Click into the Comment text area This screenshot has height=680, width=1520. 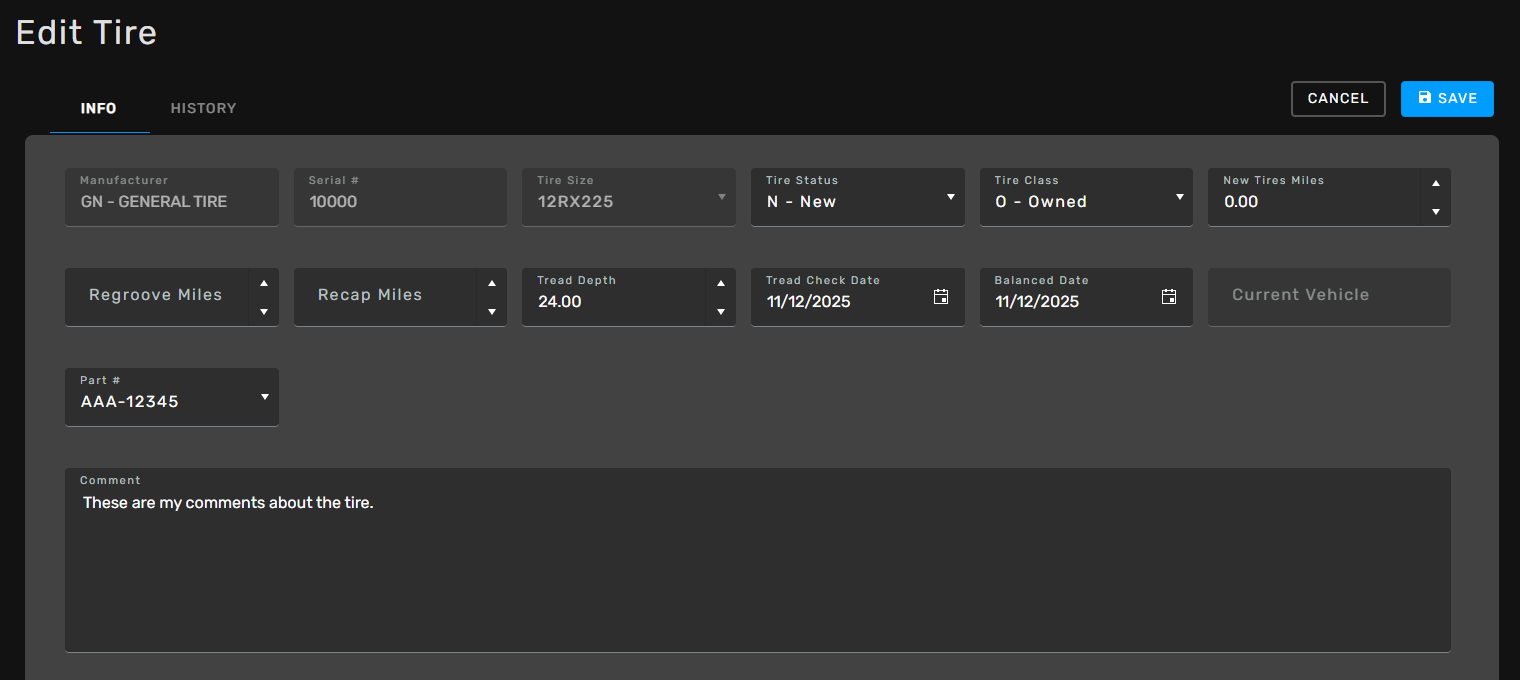(x=757, y=570)
